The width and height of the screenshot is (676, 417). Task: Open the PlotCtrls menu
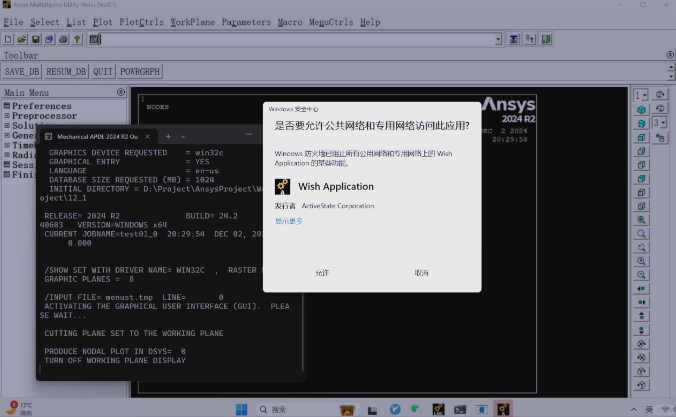coord(141,22)
